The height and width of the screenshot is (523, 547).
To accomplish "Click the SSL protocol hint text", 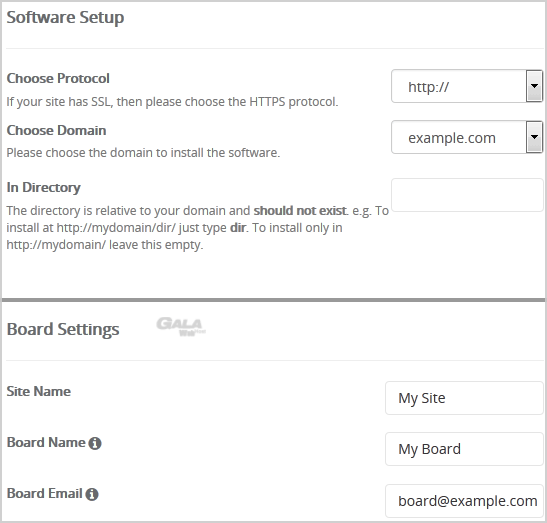I will coord(172,102).
